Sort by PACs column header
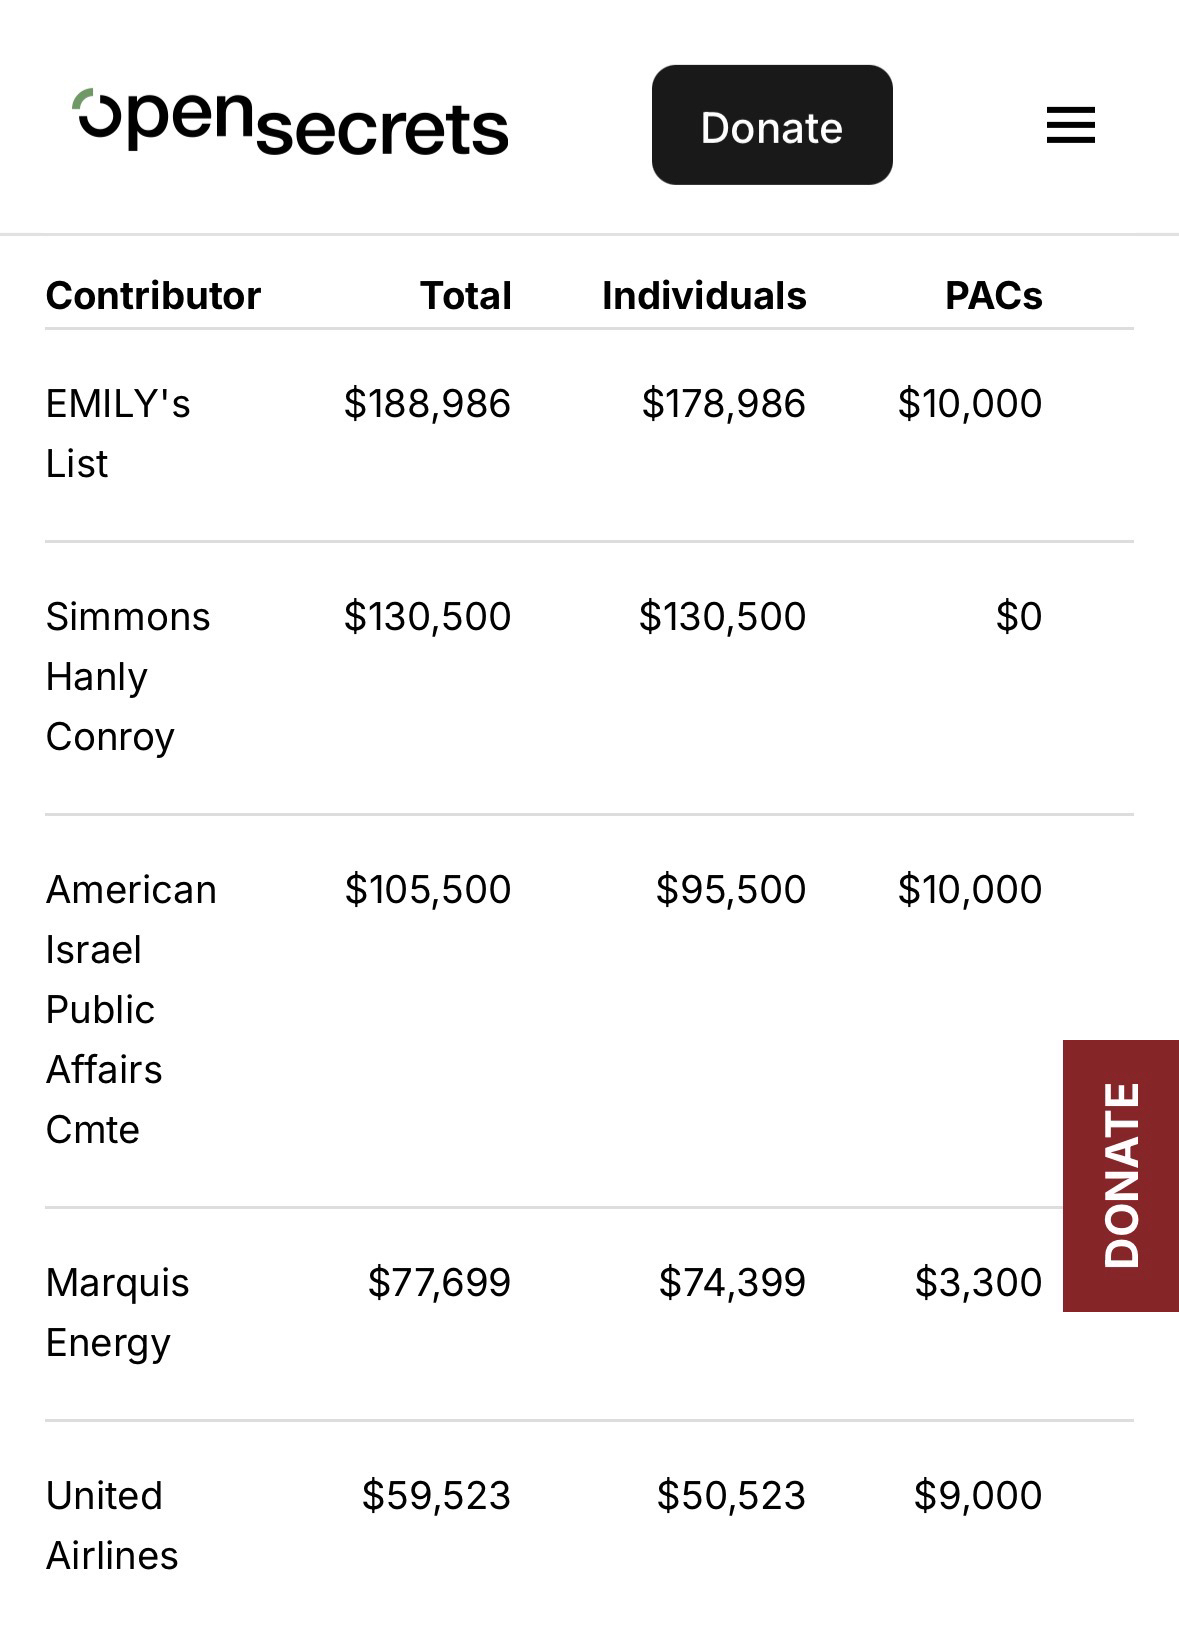The height and width of the screenshot is (1631, 1179). pos(993,296)
